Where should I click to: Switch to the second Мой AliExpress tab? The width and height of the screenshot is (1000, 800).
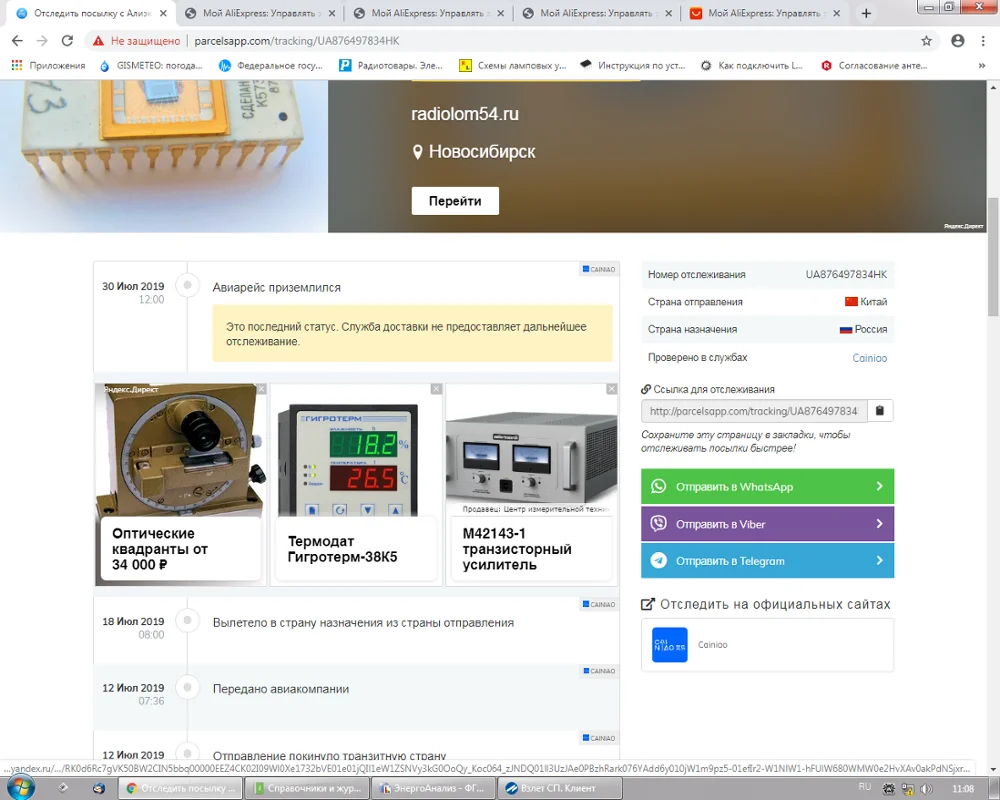pyautogui.click(x=427, y=13)
